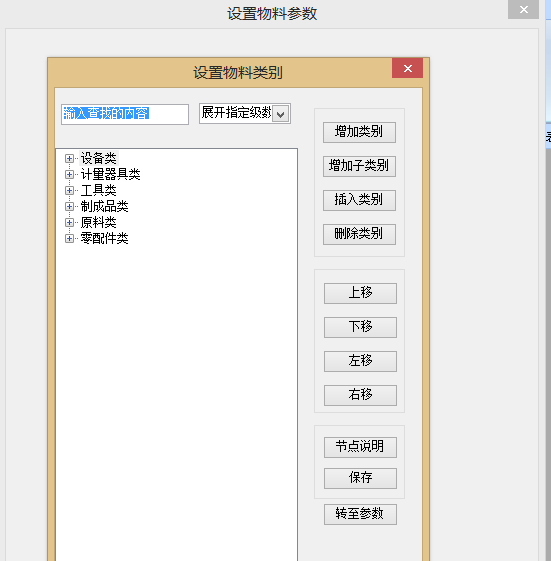551x561 pixels.
Task: Click the 右移 button
Action: (x=360, y=395)
